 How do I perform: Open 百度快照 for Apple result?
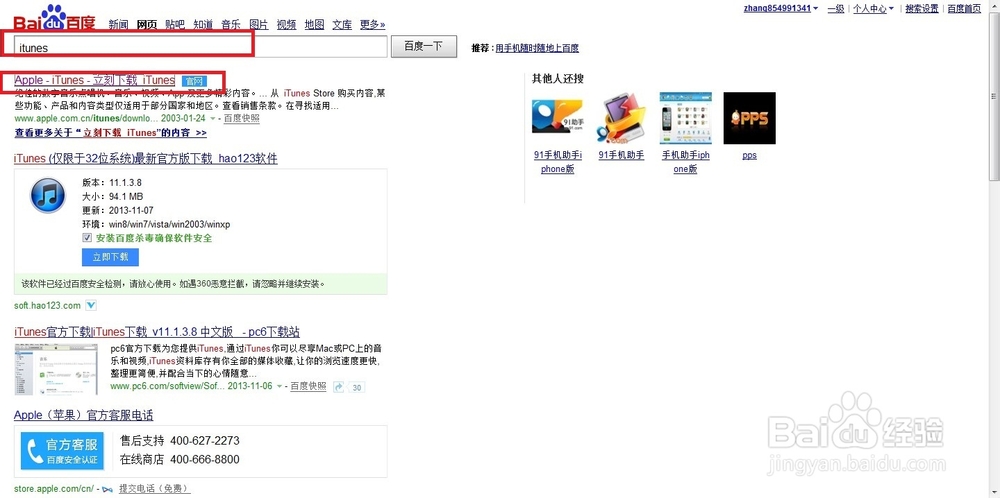tap(242, 119)
